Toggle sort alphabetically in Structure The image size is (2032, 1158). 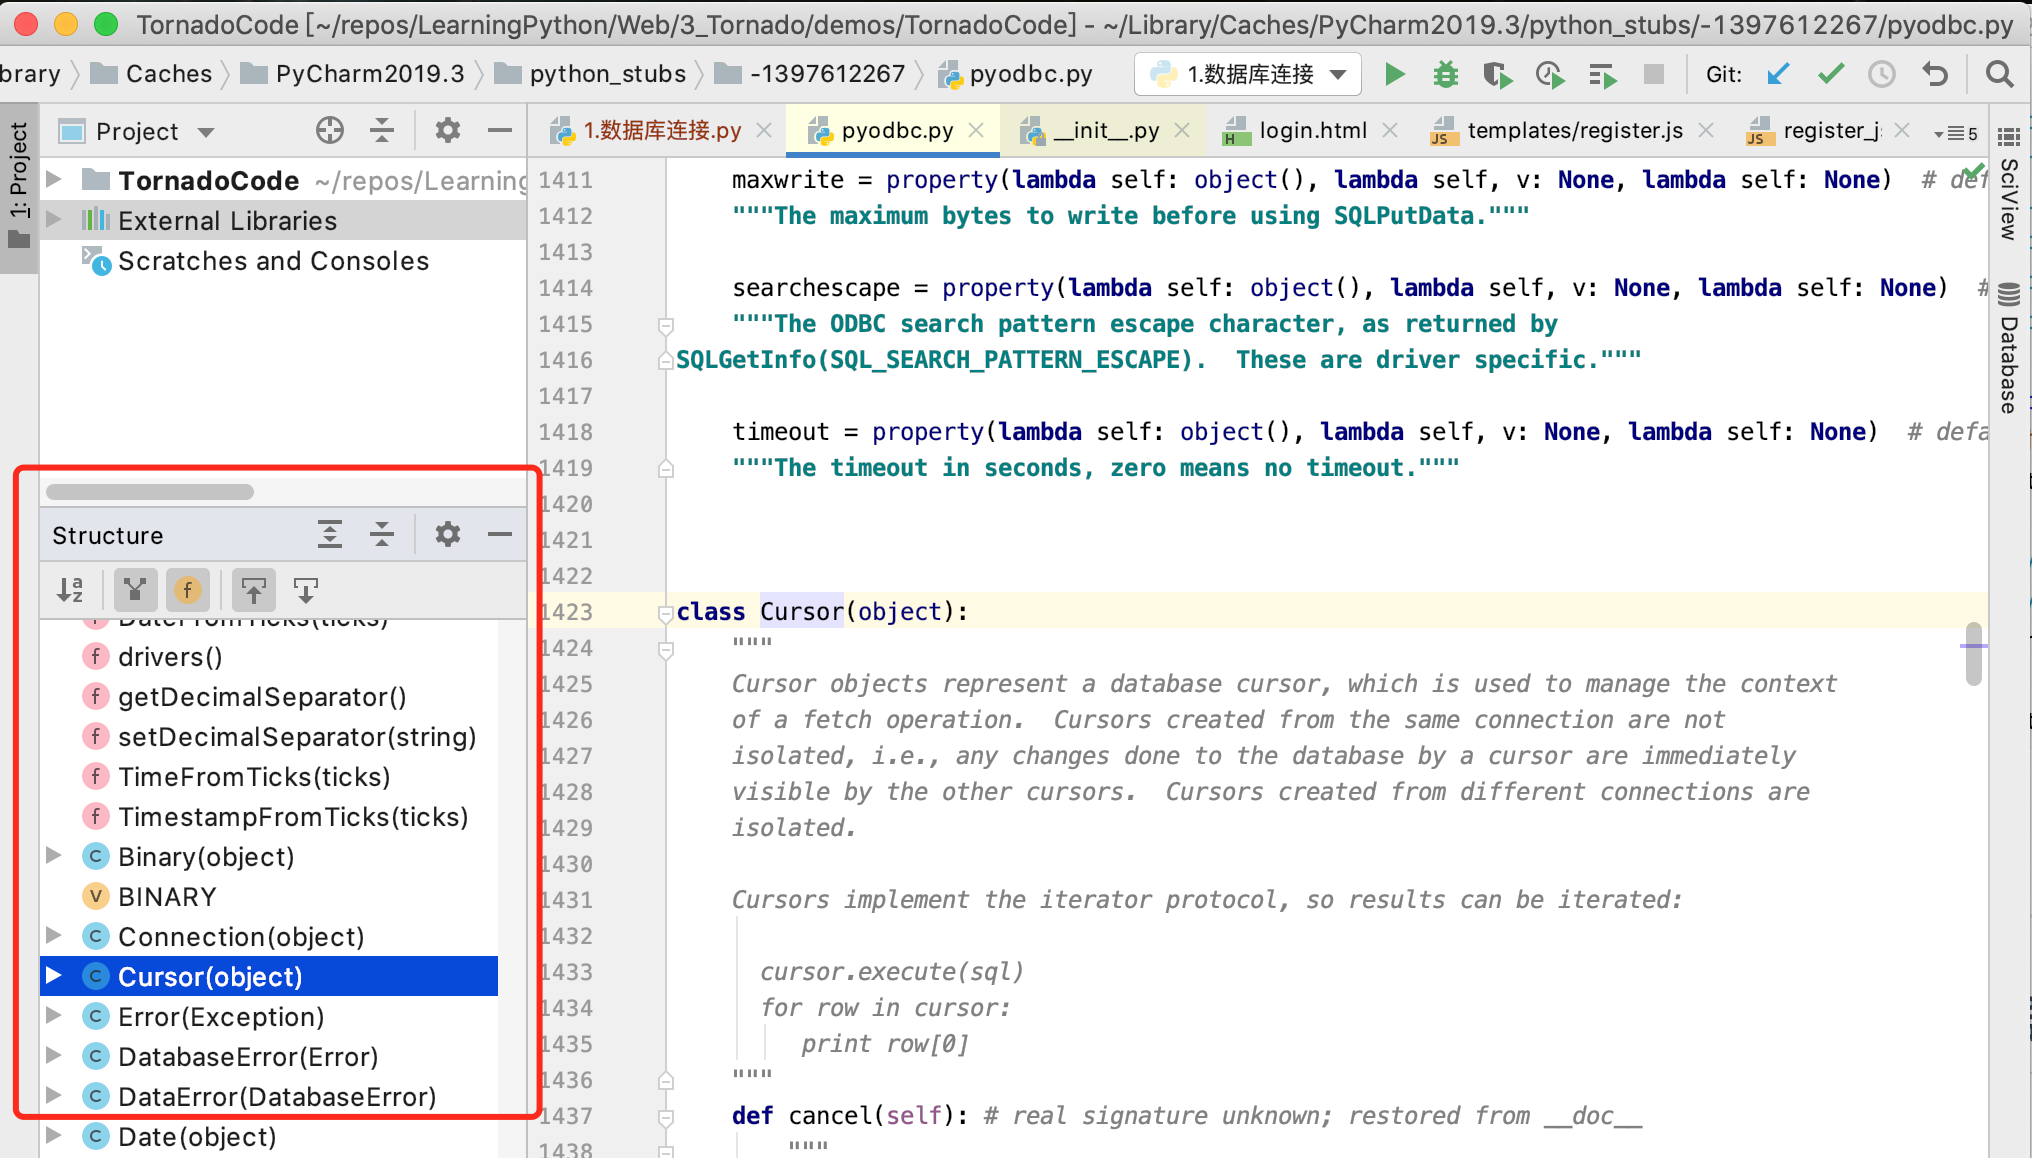[x=70, y=590]
